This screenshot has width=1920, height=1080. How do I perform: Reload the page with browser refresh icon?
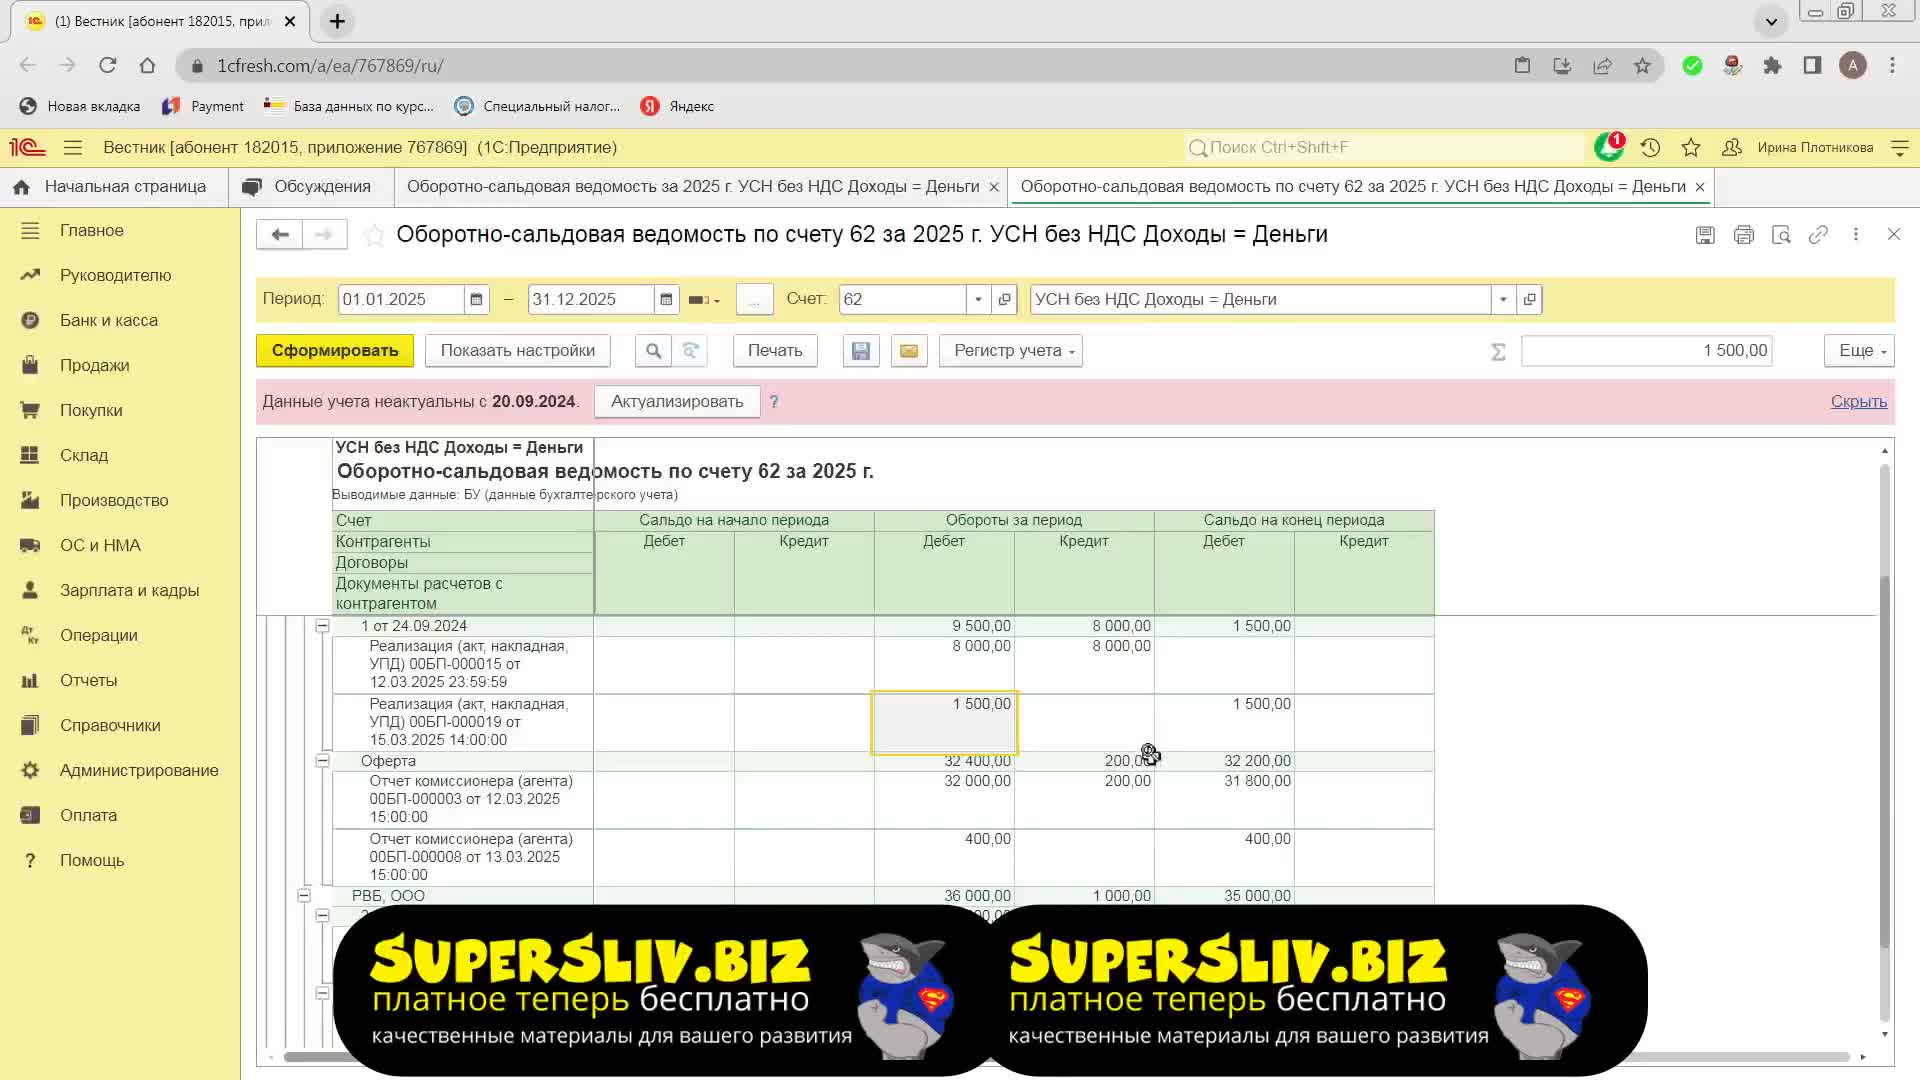pyautogui.click(x=107, y=66)
